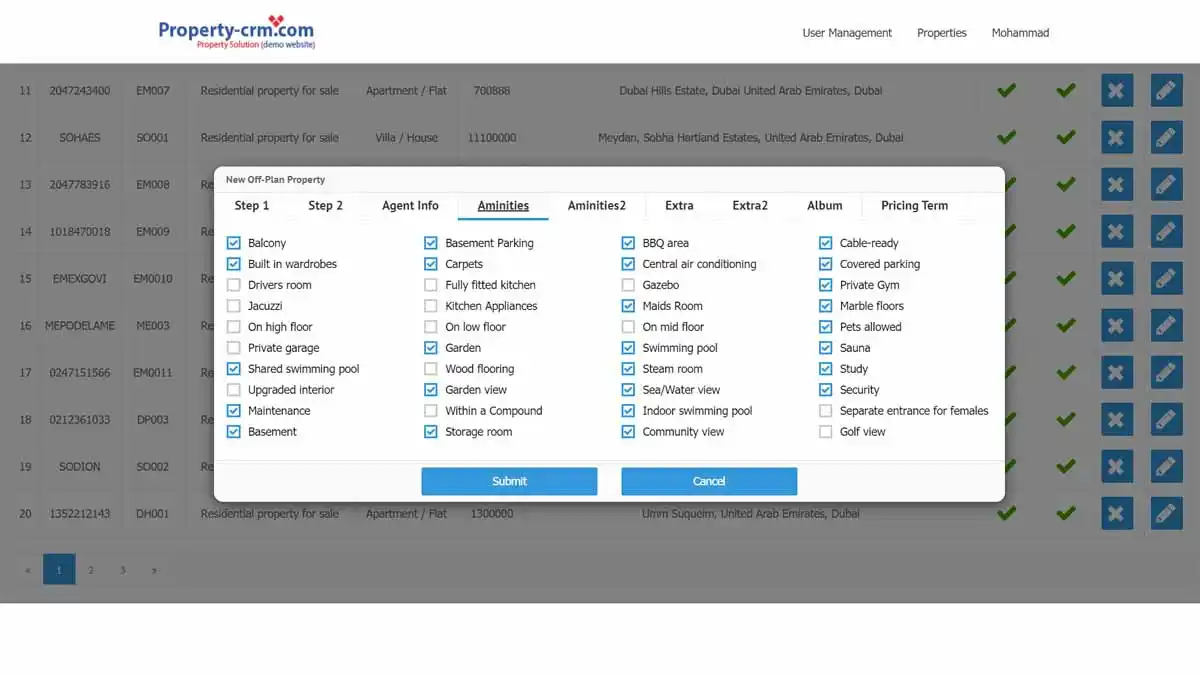1200x675 pixels.
Task: Switch to the Step 1 tab
Action: tap(252, 206)
